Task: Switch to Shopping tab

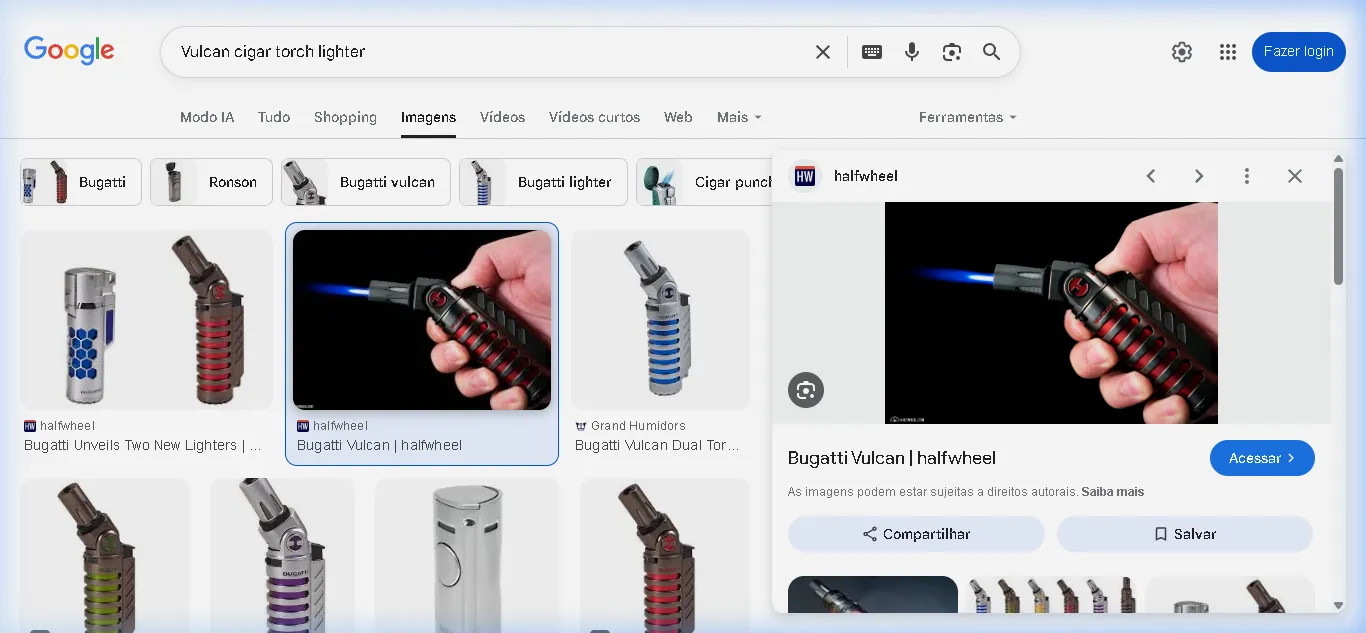Action: [345, 117]
